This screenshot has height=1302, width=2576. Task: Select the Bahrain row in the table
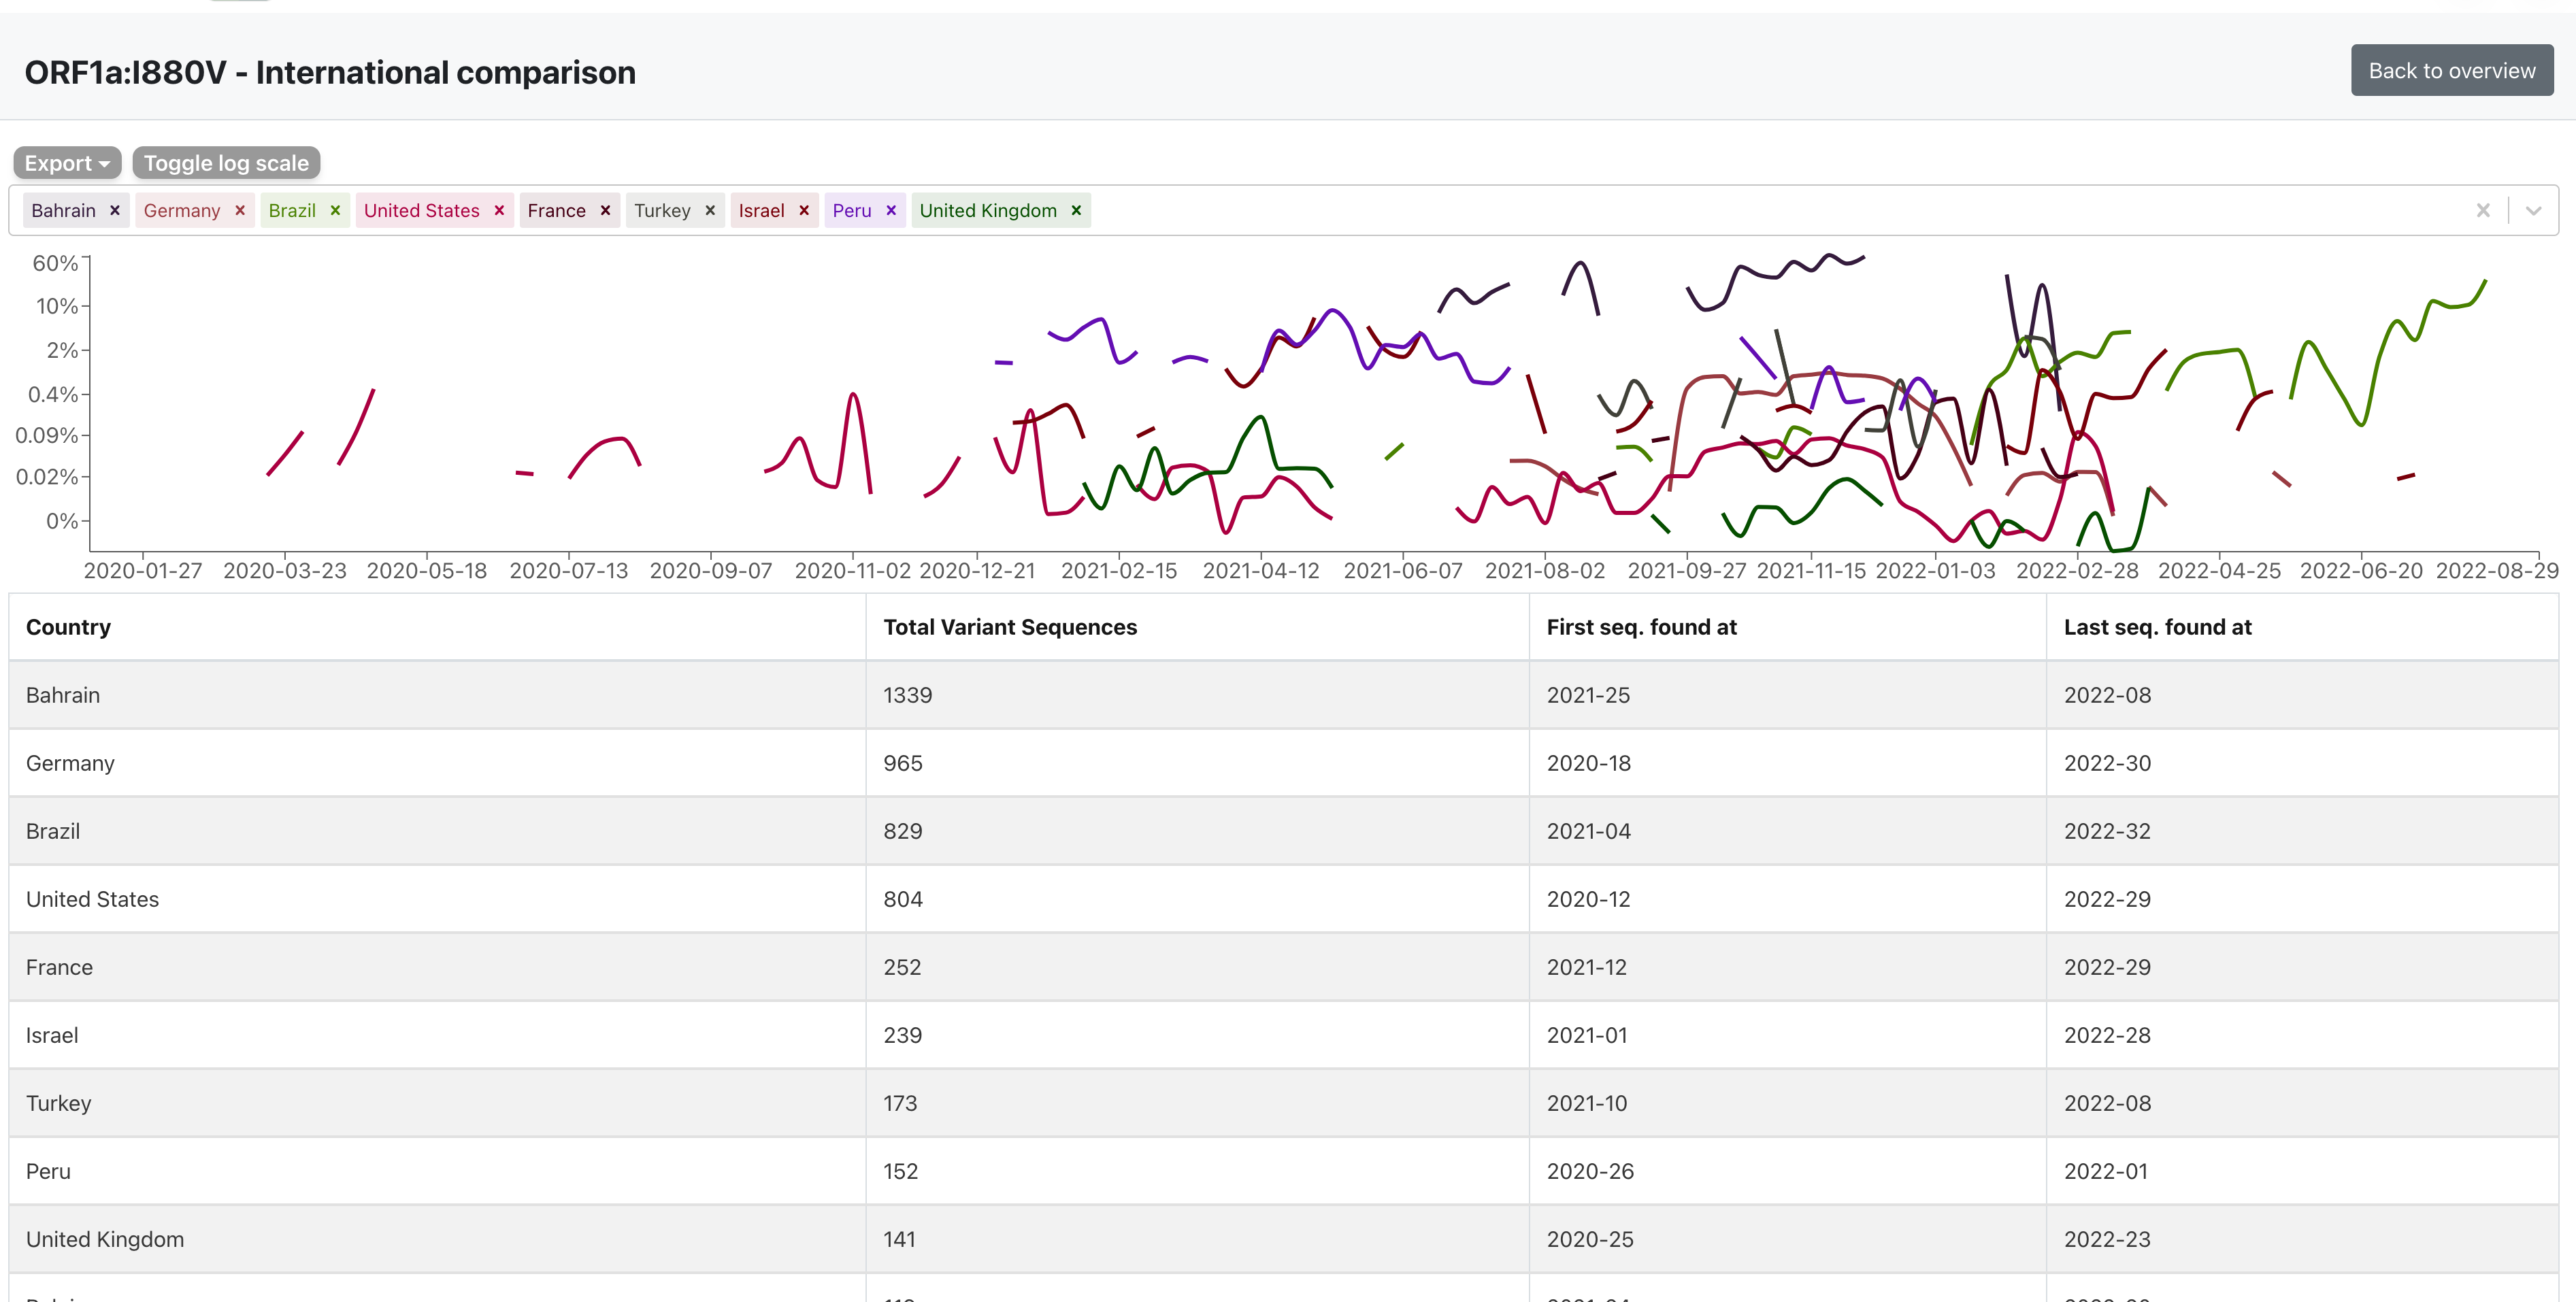63,695
